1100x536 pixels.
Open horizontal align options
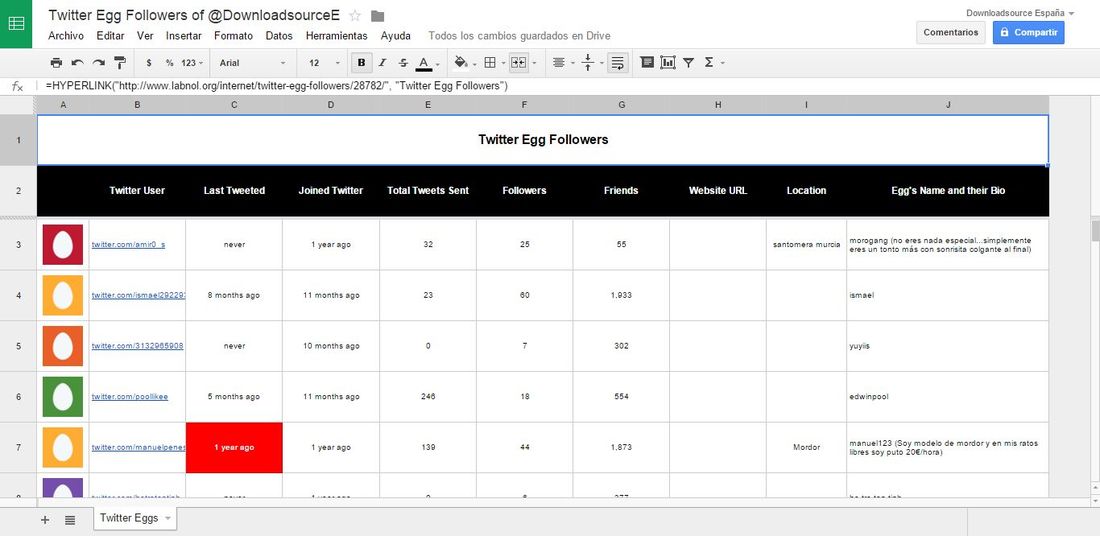click(x=558, y=63)
